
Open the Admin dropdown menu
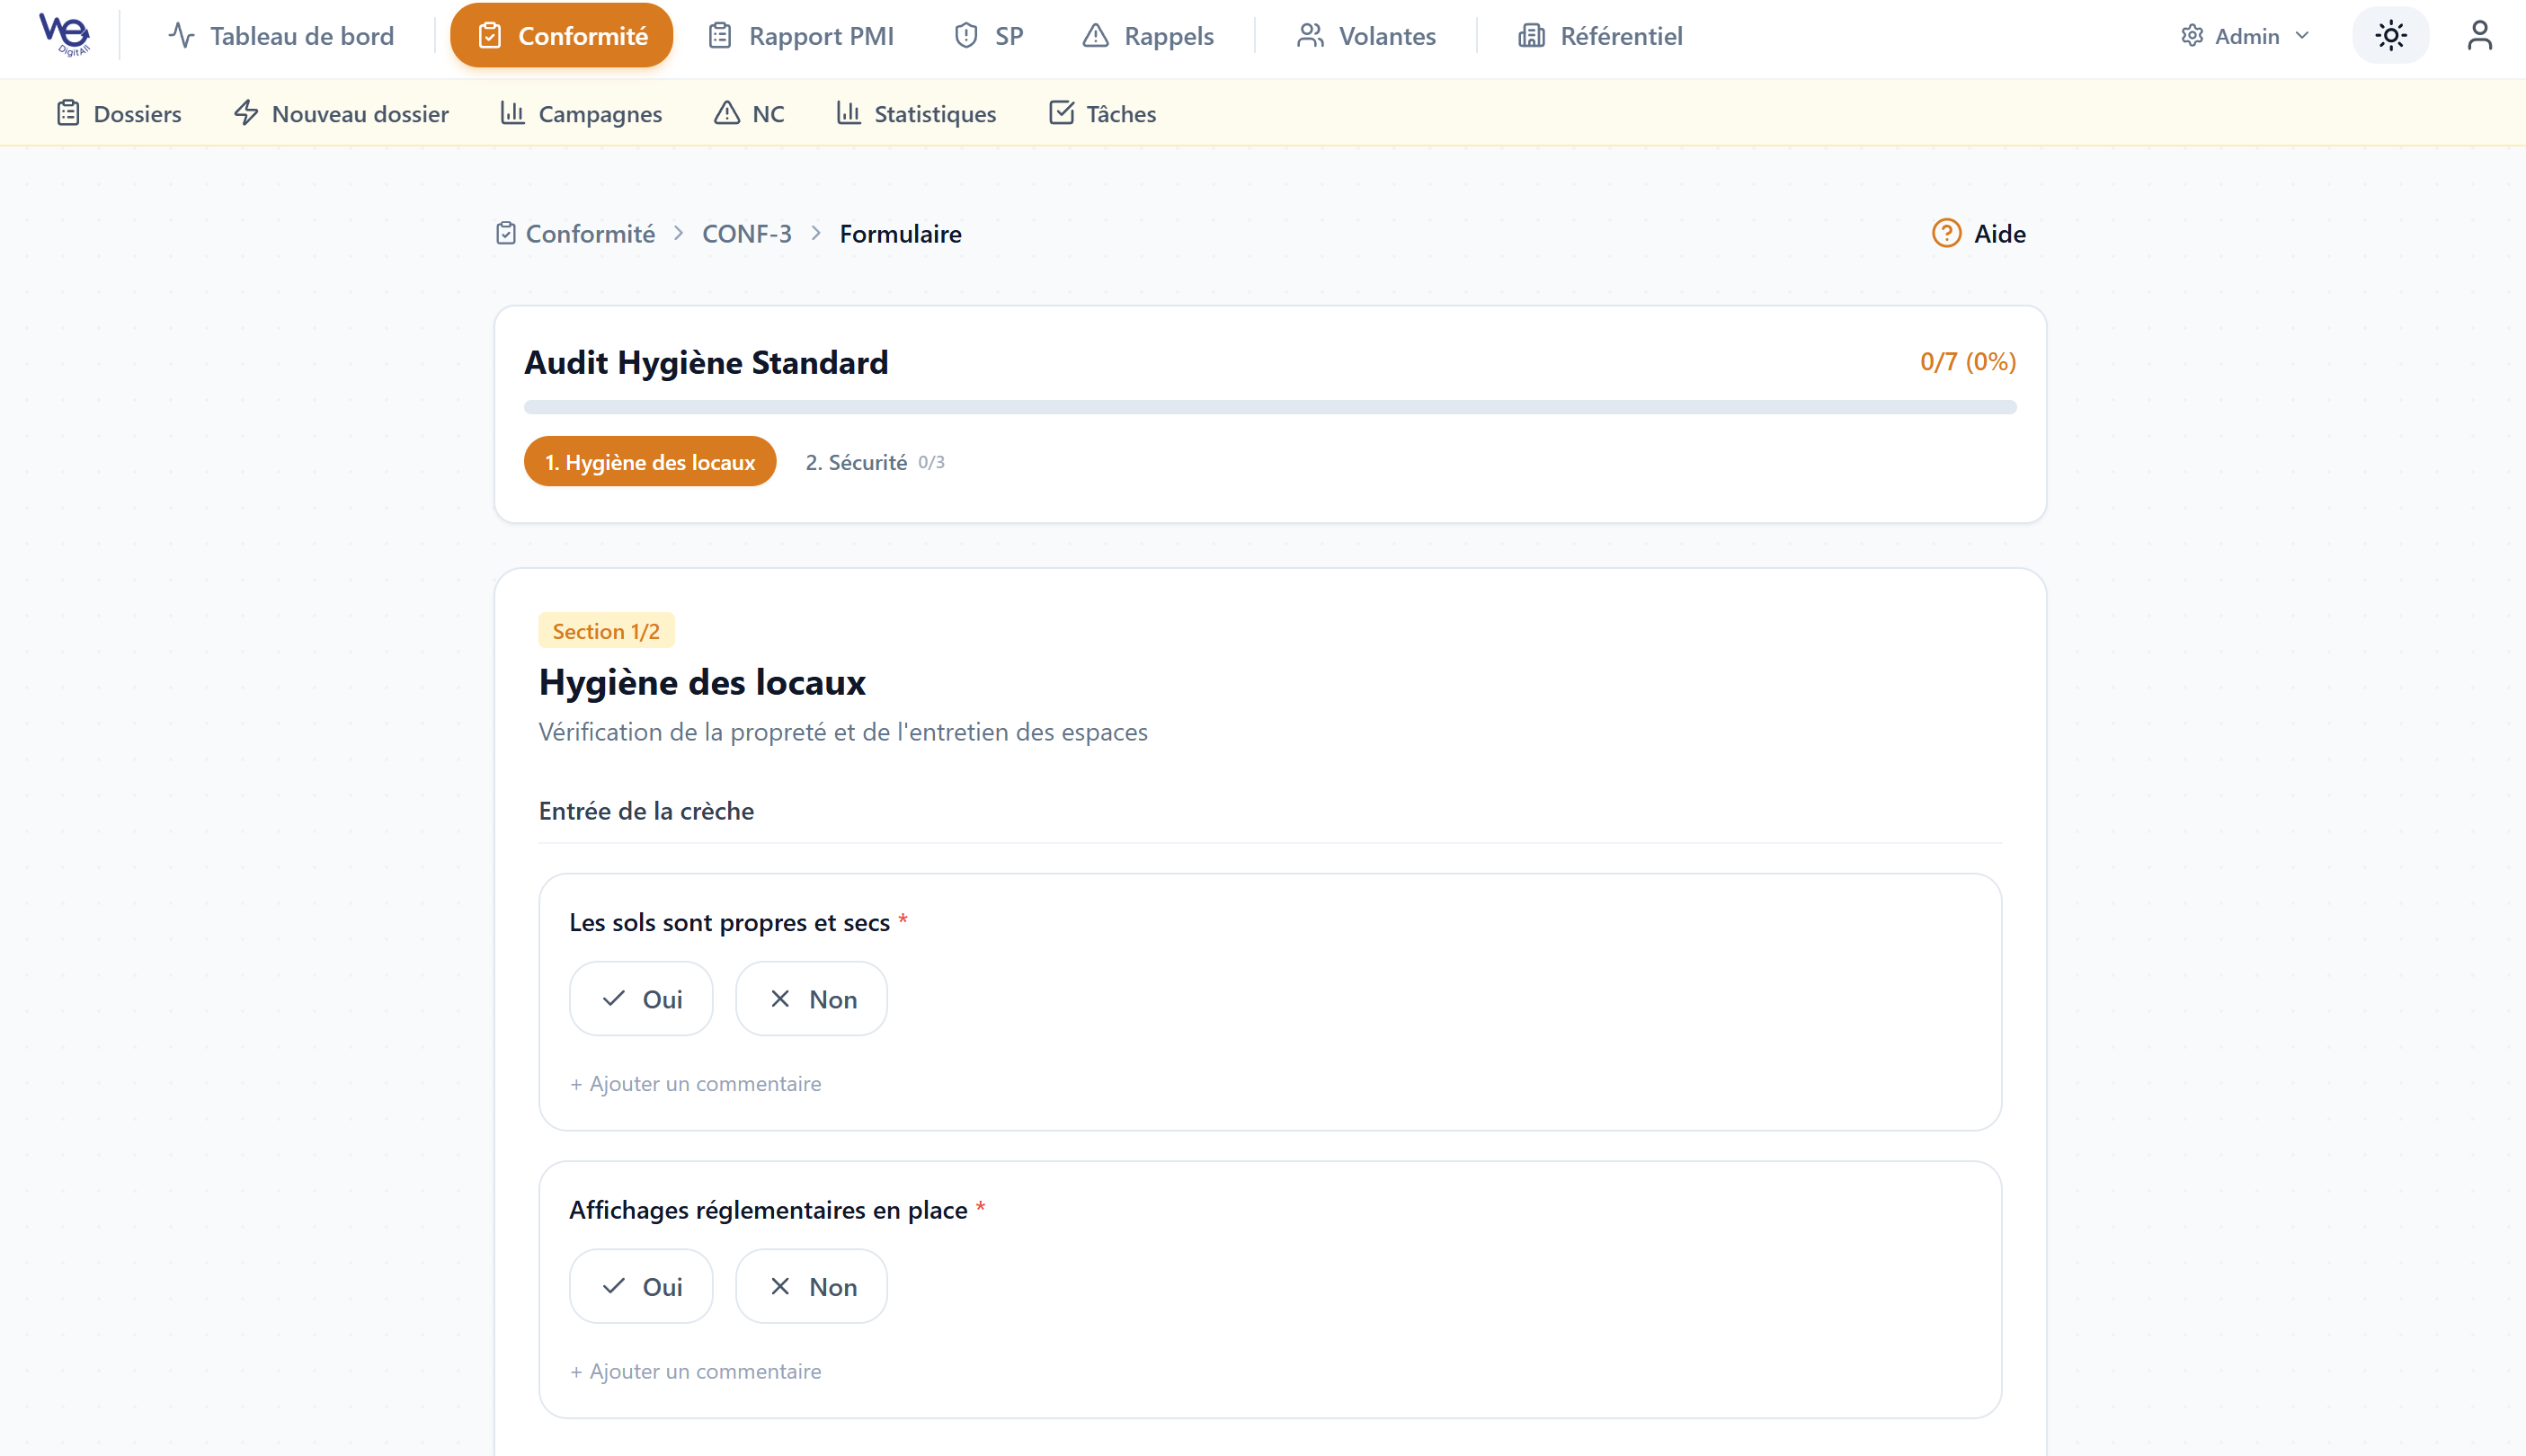[2245, 36]
